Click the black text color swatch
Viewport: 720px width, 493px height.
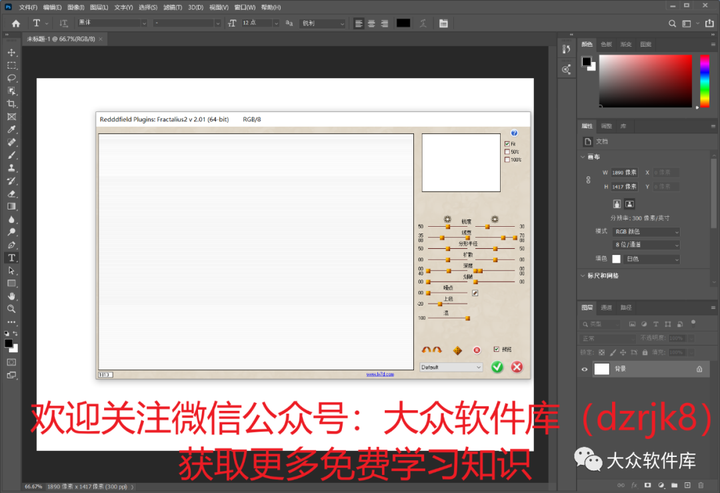[x=403, y=23]
